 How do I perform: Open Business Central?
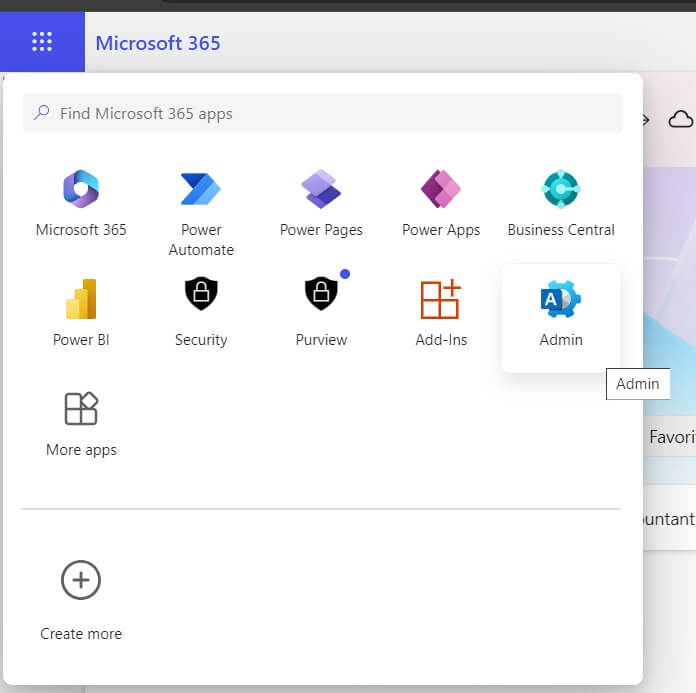(x=561, y=203)
